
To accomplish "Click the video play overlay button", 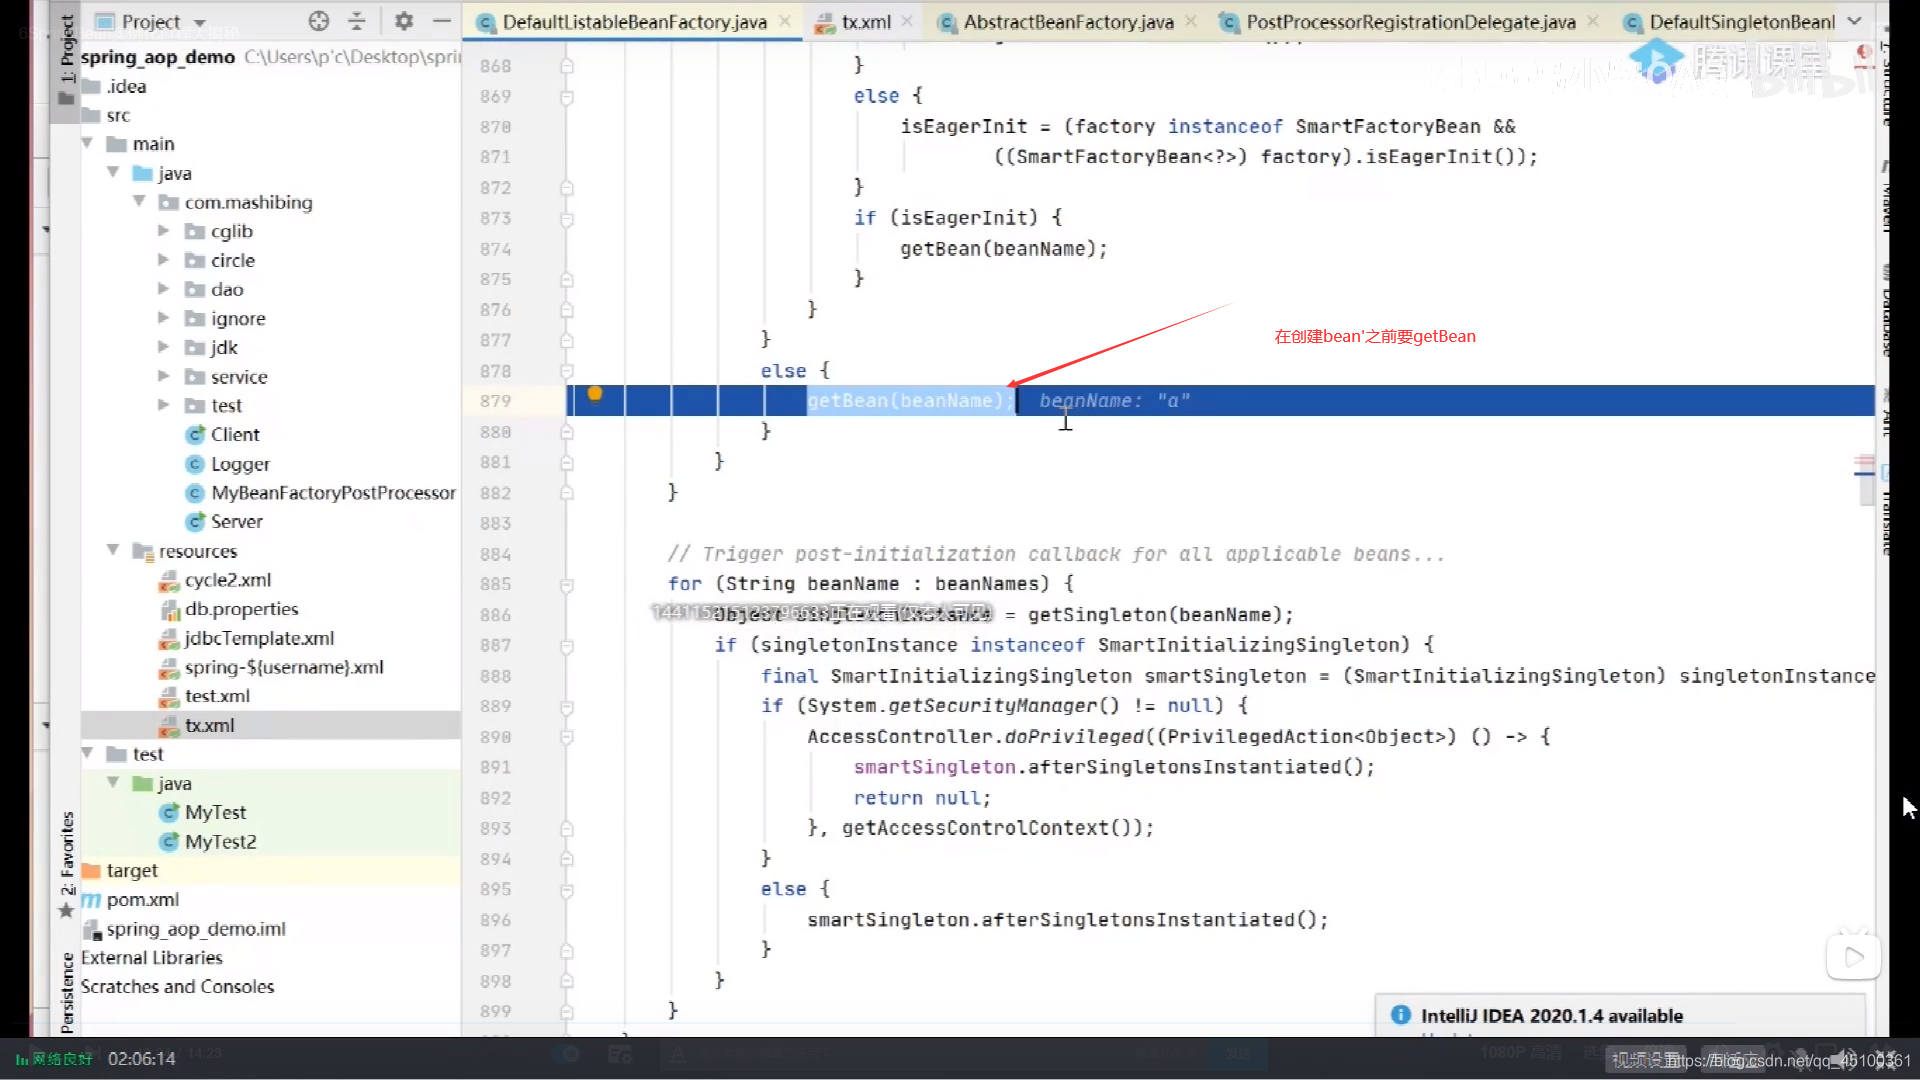I will click(1853, 957).
